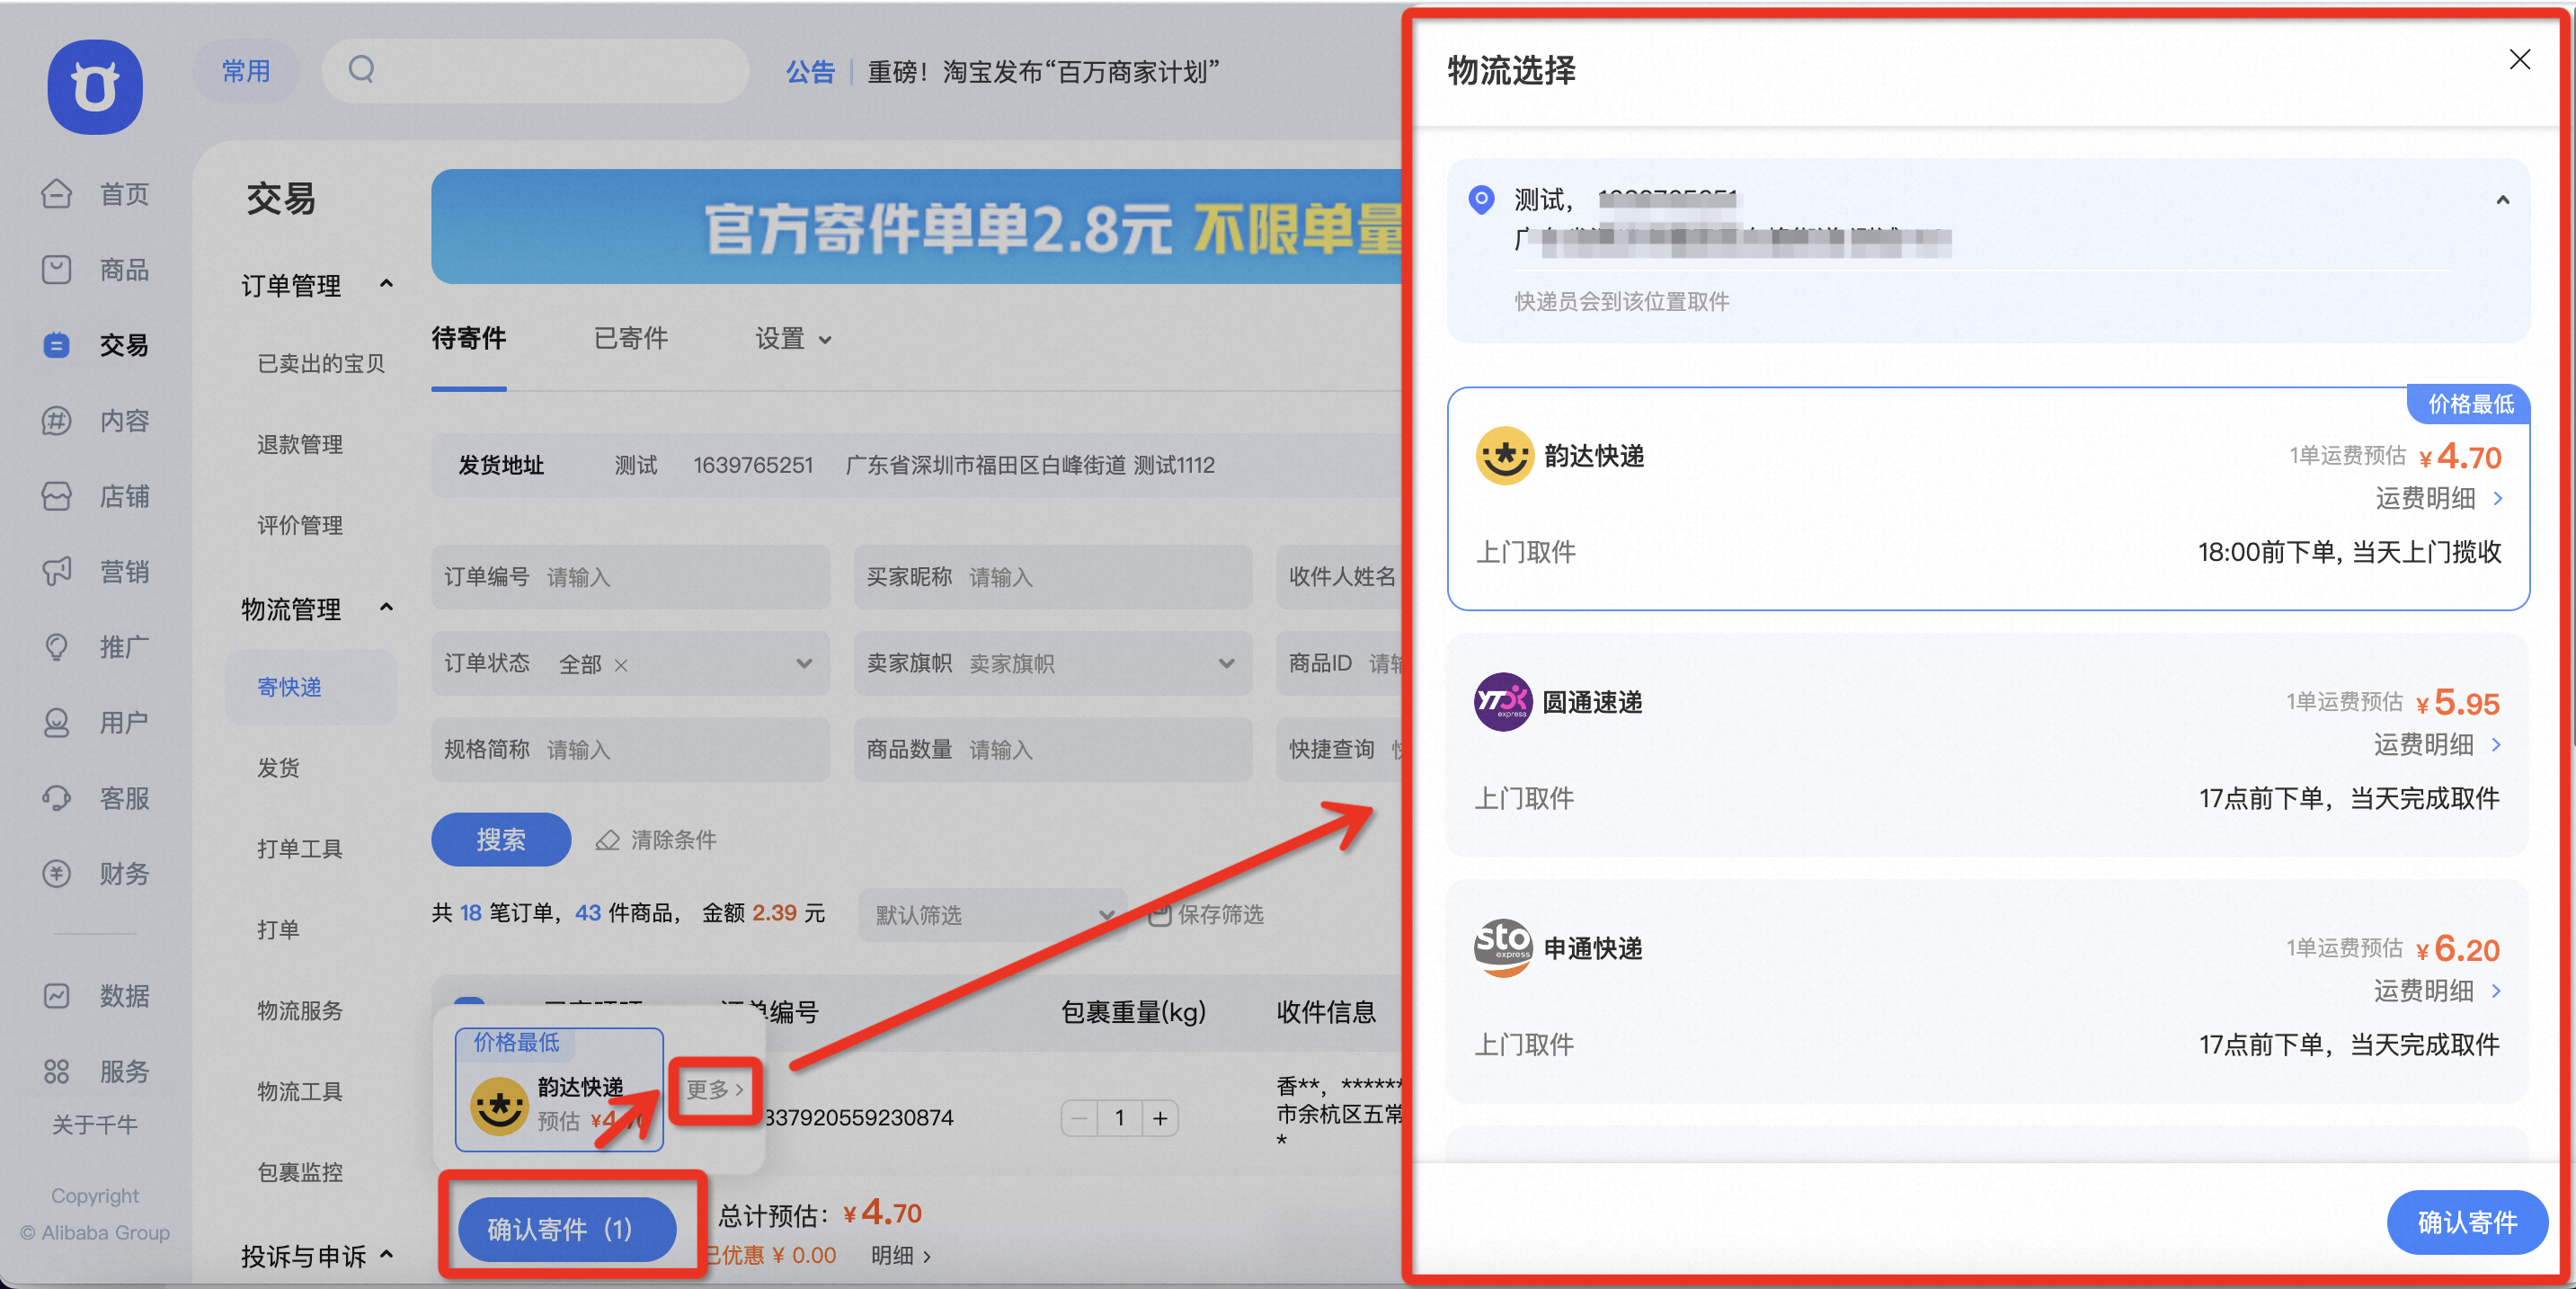Viewport: 2576px width, 1289px height.
Task: Click the location pin icon in pickup address
Action: pyautogui.click(x=1481, y=200)
